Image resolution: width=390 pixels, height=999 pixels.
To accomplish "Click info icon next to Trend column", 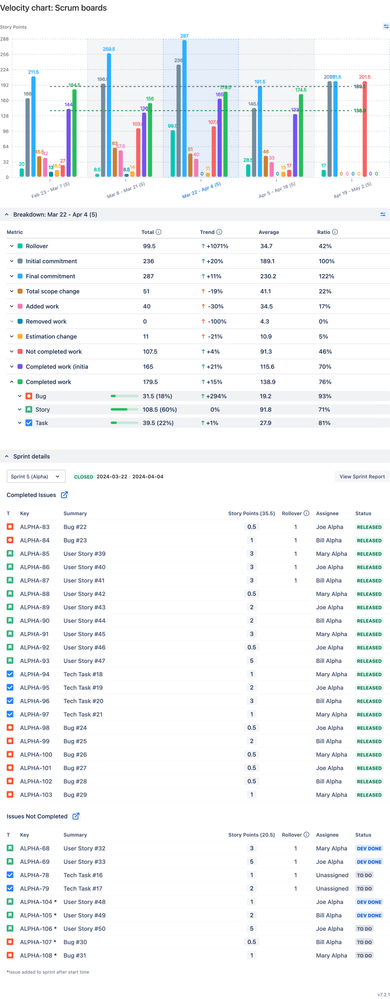I will point(219,233).
